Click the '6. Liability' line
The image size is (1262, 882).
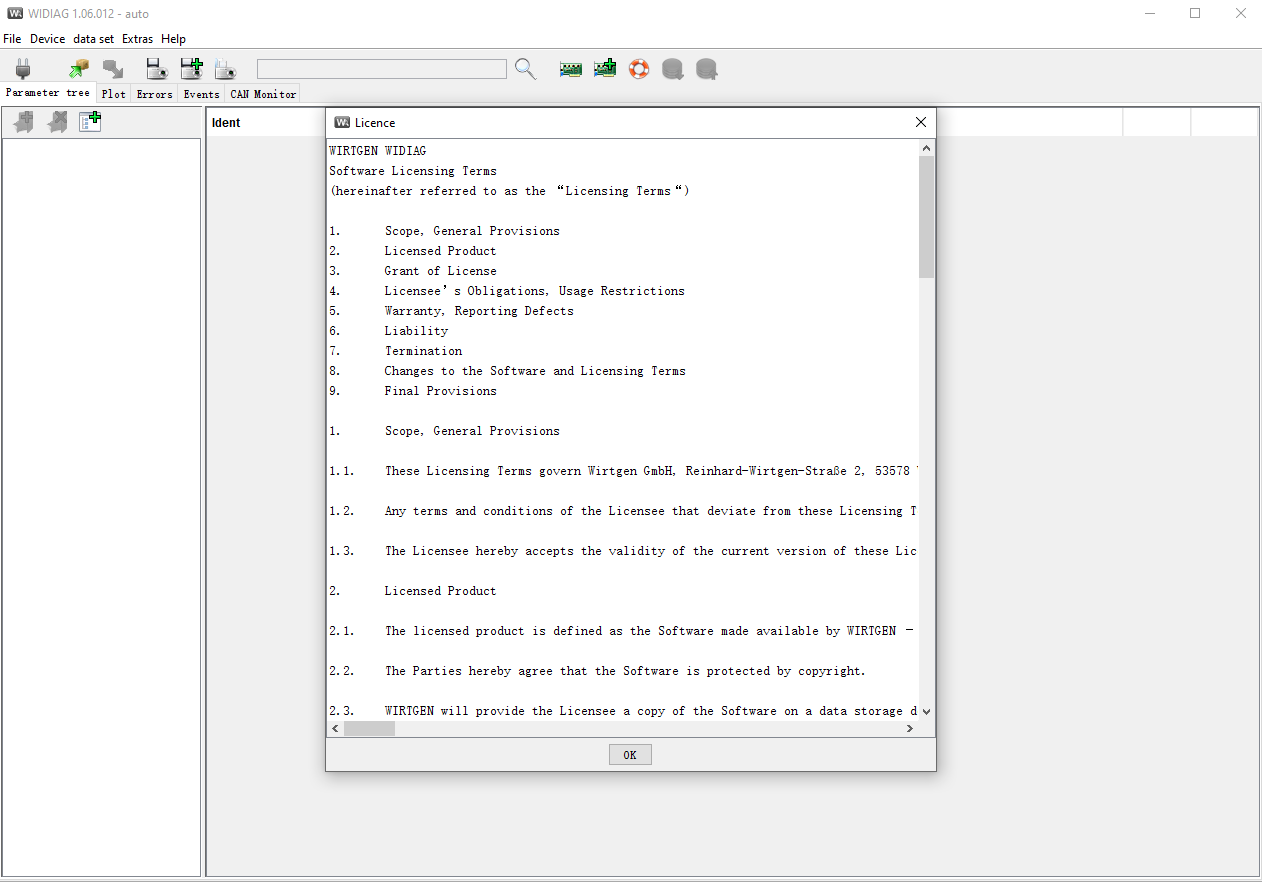click(x=388, y=331)
